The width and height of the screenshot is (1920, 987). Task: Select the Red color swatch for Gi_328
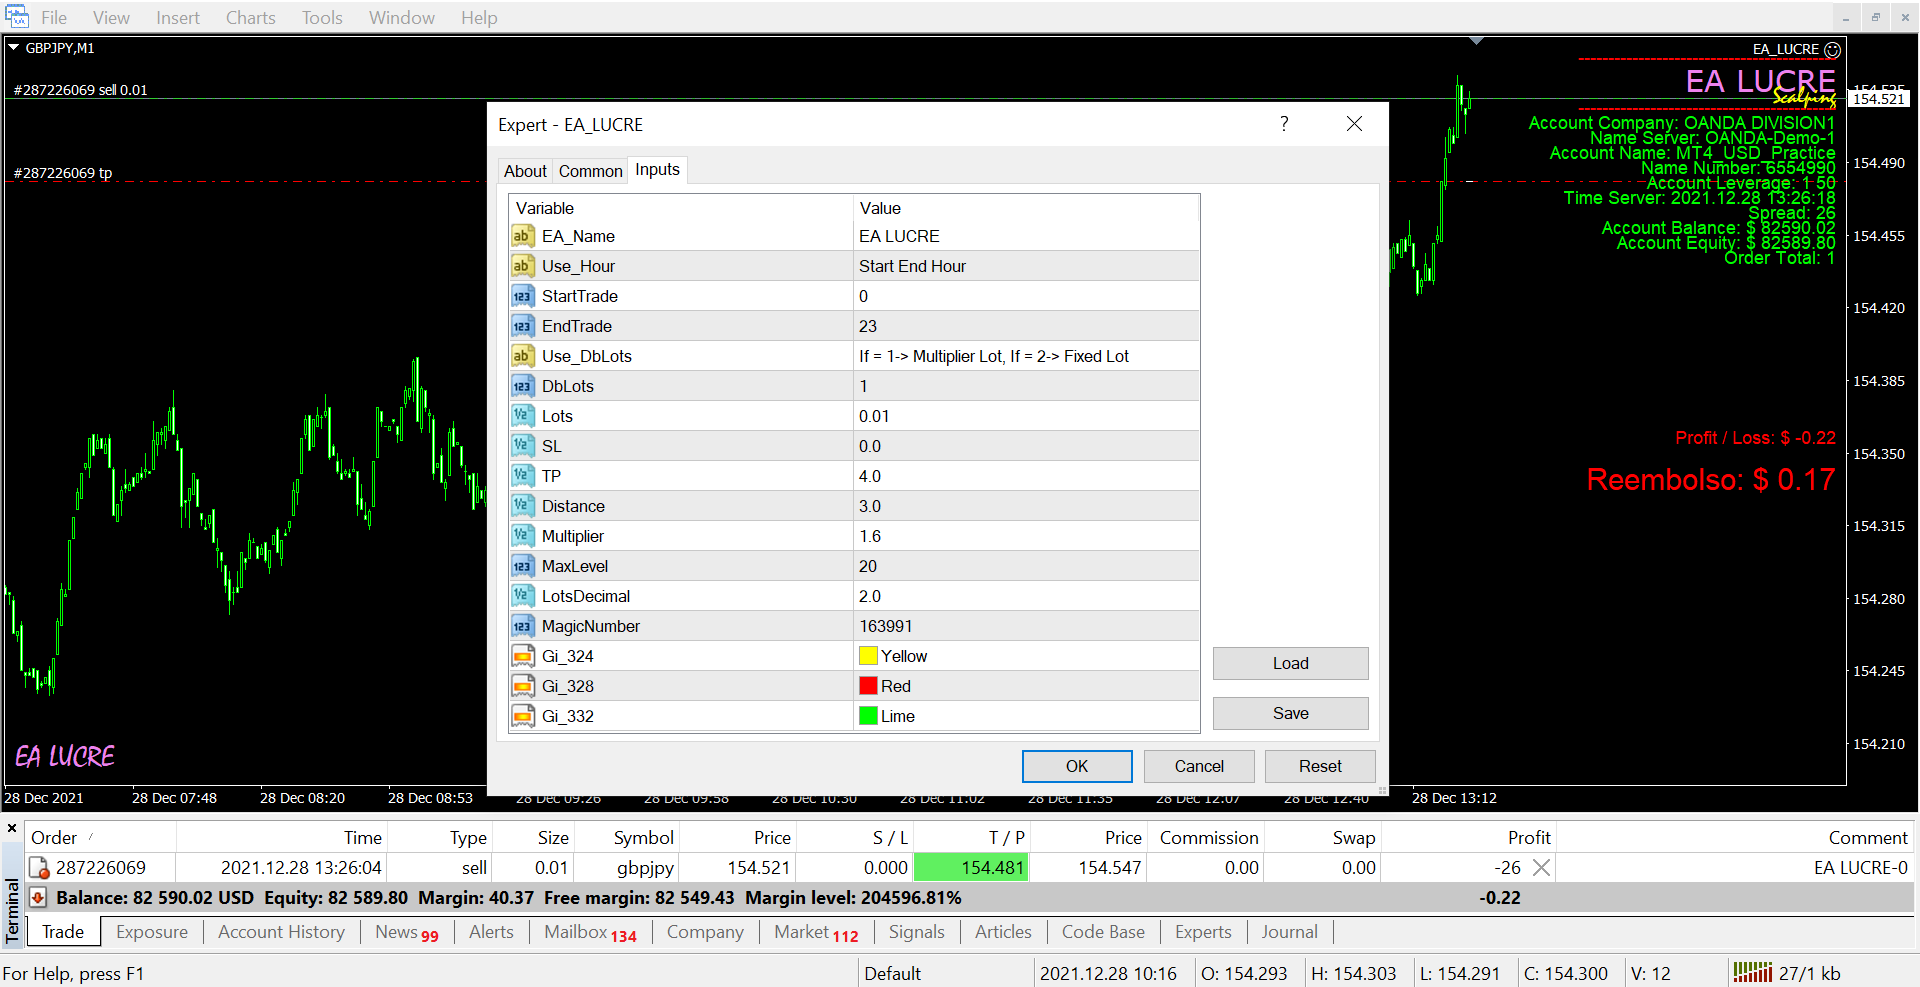click(x=868, y=686)
